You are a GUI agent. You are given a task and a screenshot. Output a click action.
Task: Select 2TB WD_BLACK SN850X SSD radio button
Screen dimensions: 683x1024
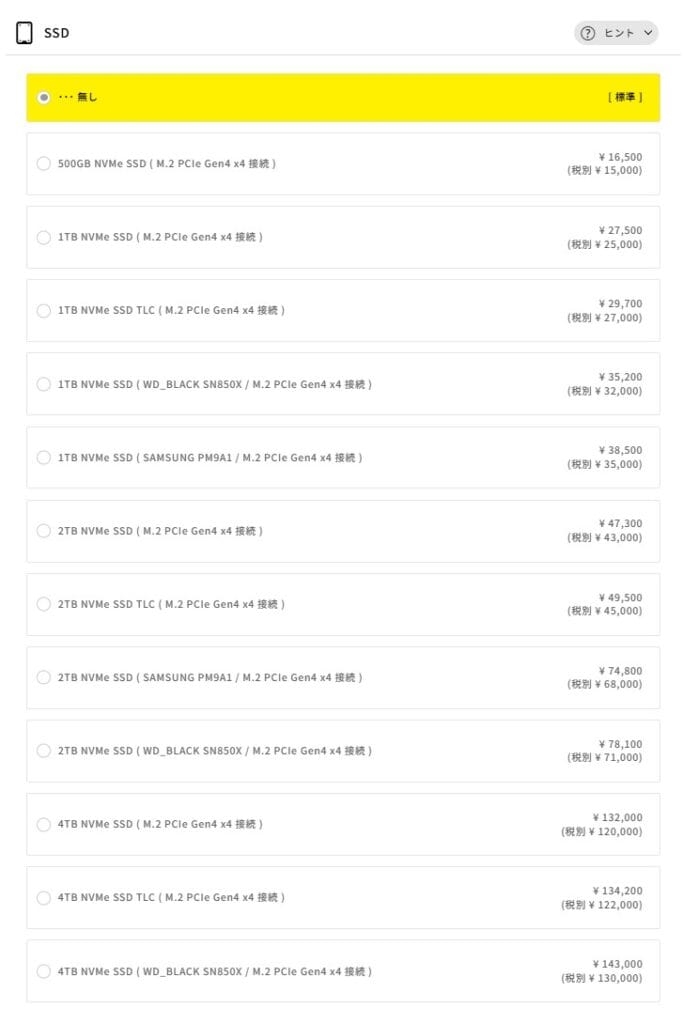[44, 751]
